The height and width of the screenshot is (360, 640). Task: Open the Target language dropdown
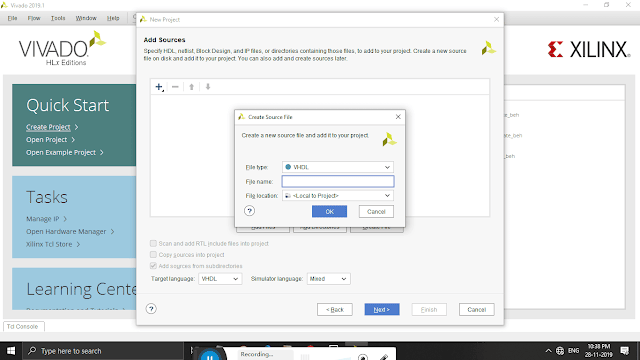pyautogui.click(x=220, y=279)
